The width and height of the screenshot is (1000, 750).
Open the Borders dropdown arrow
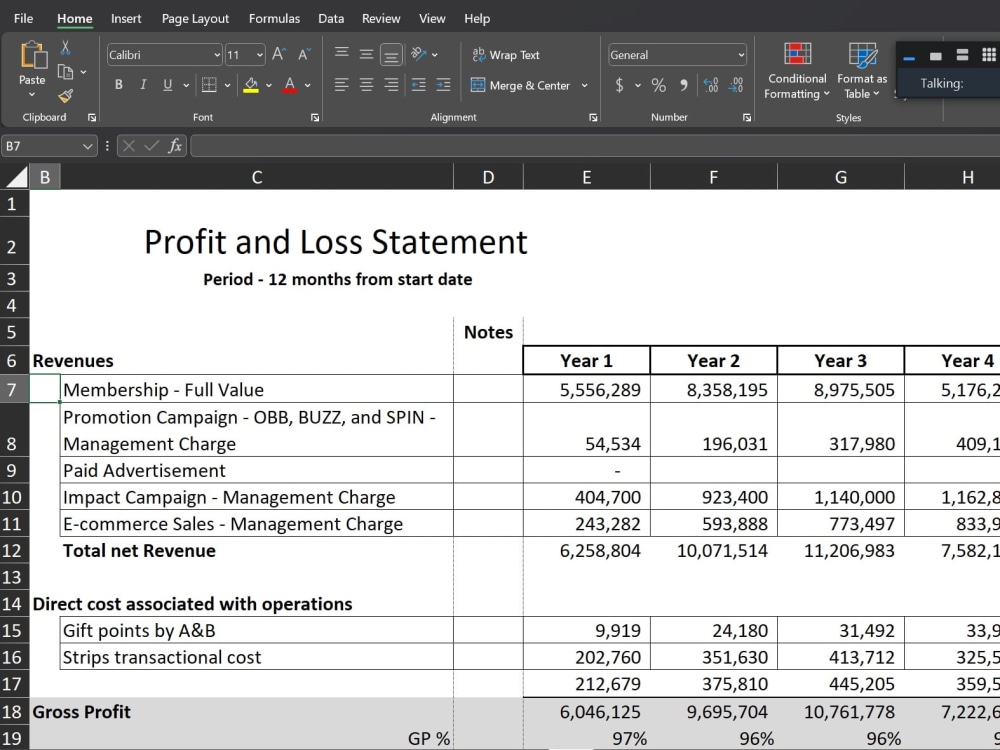click(226, 85)
